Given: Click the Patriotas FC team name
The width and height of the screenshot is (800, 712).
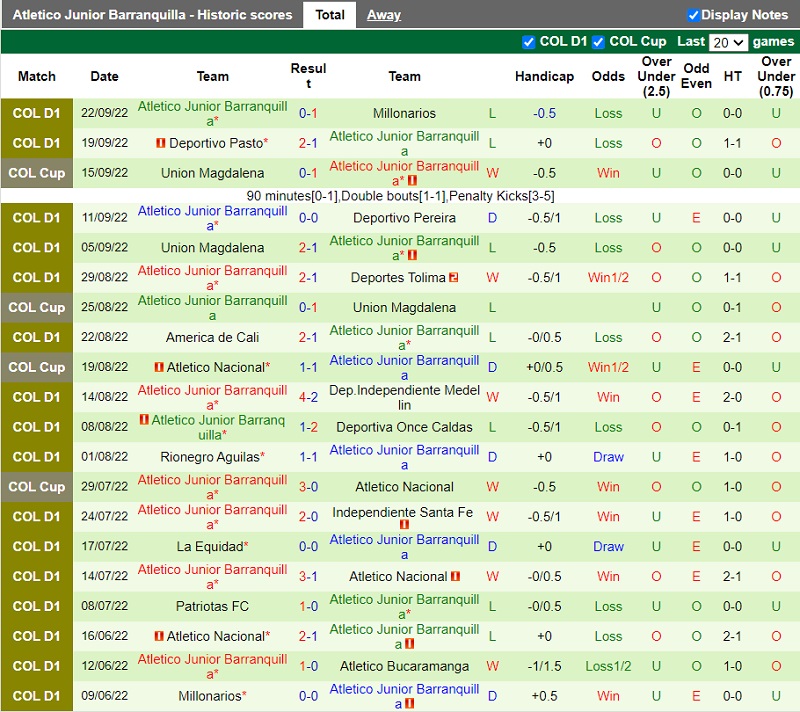Looking at the screenshot, I should [212, 606].
